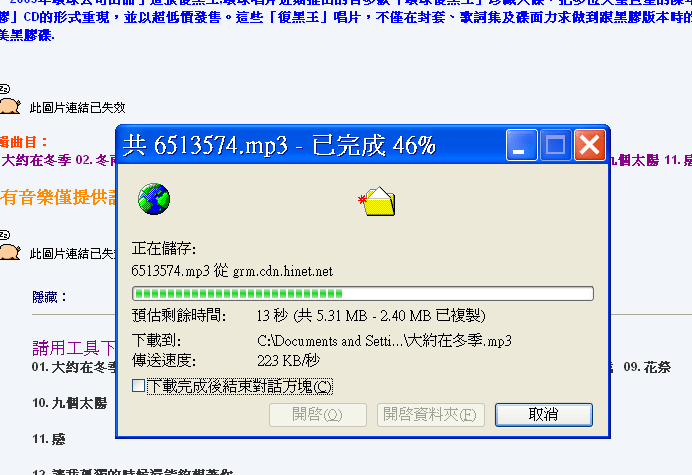692x475 pixels.
Task: Click track 11. 戀 link
Action: [x=49, y=439]
